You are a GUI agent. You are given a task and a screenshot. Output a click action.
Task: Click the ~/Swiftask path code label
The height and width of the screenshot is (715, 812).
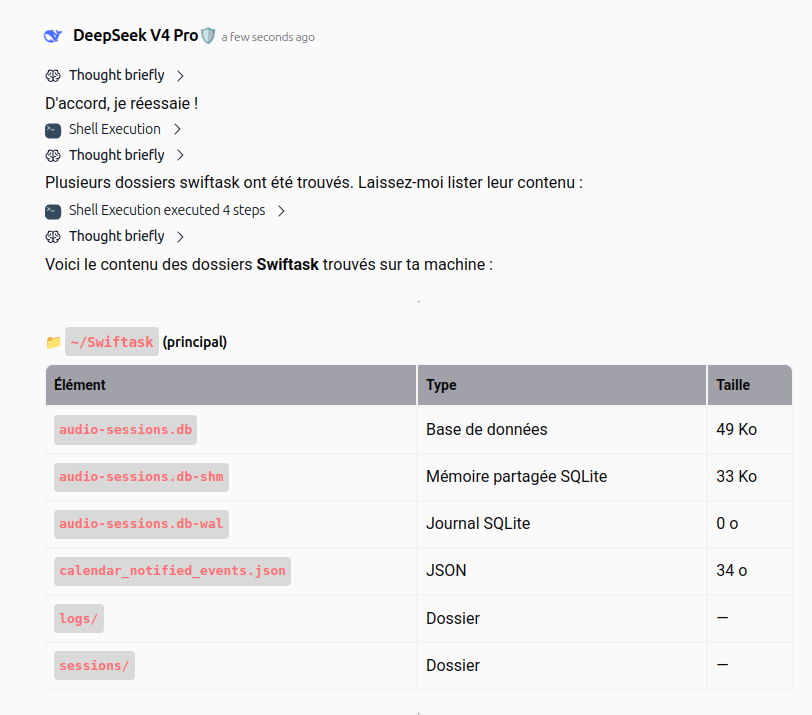[x=112, y=342]
